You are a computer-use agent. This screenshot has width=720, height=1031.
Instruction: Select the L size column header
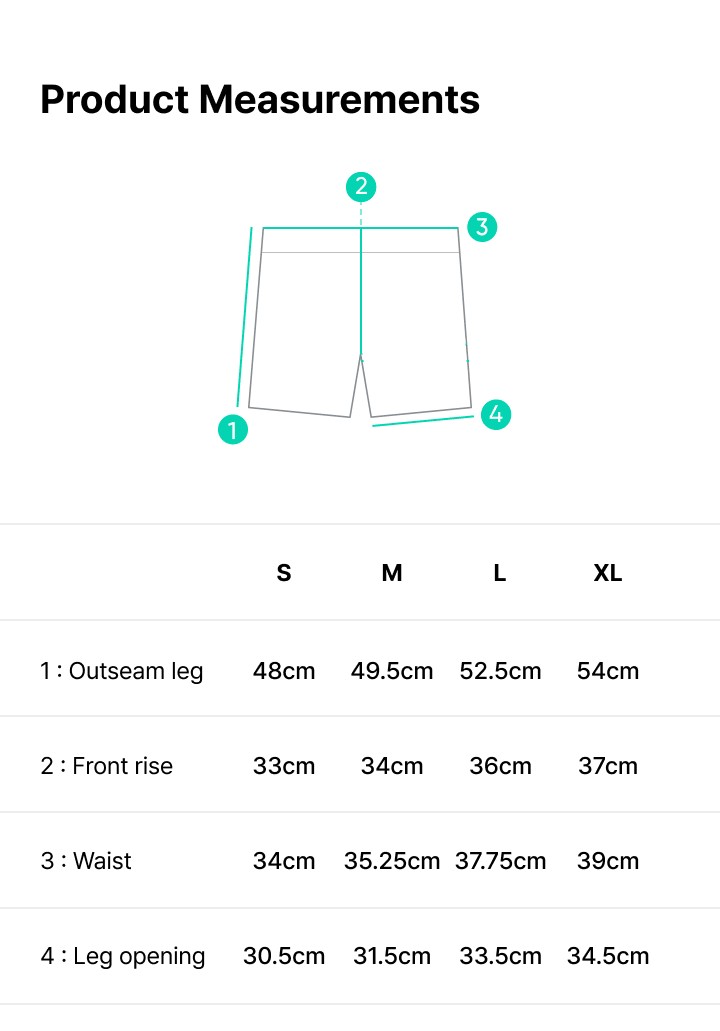pos(500,573)
